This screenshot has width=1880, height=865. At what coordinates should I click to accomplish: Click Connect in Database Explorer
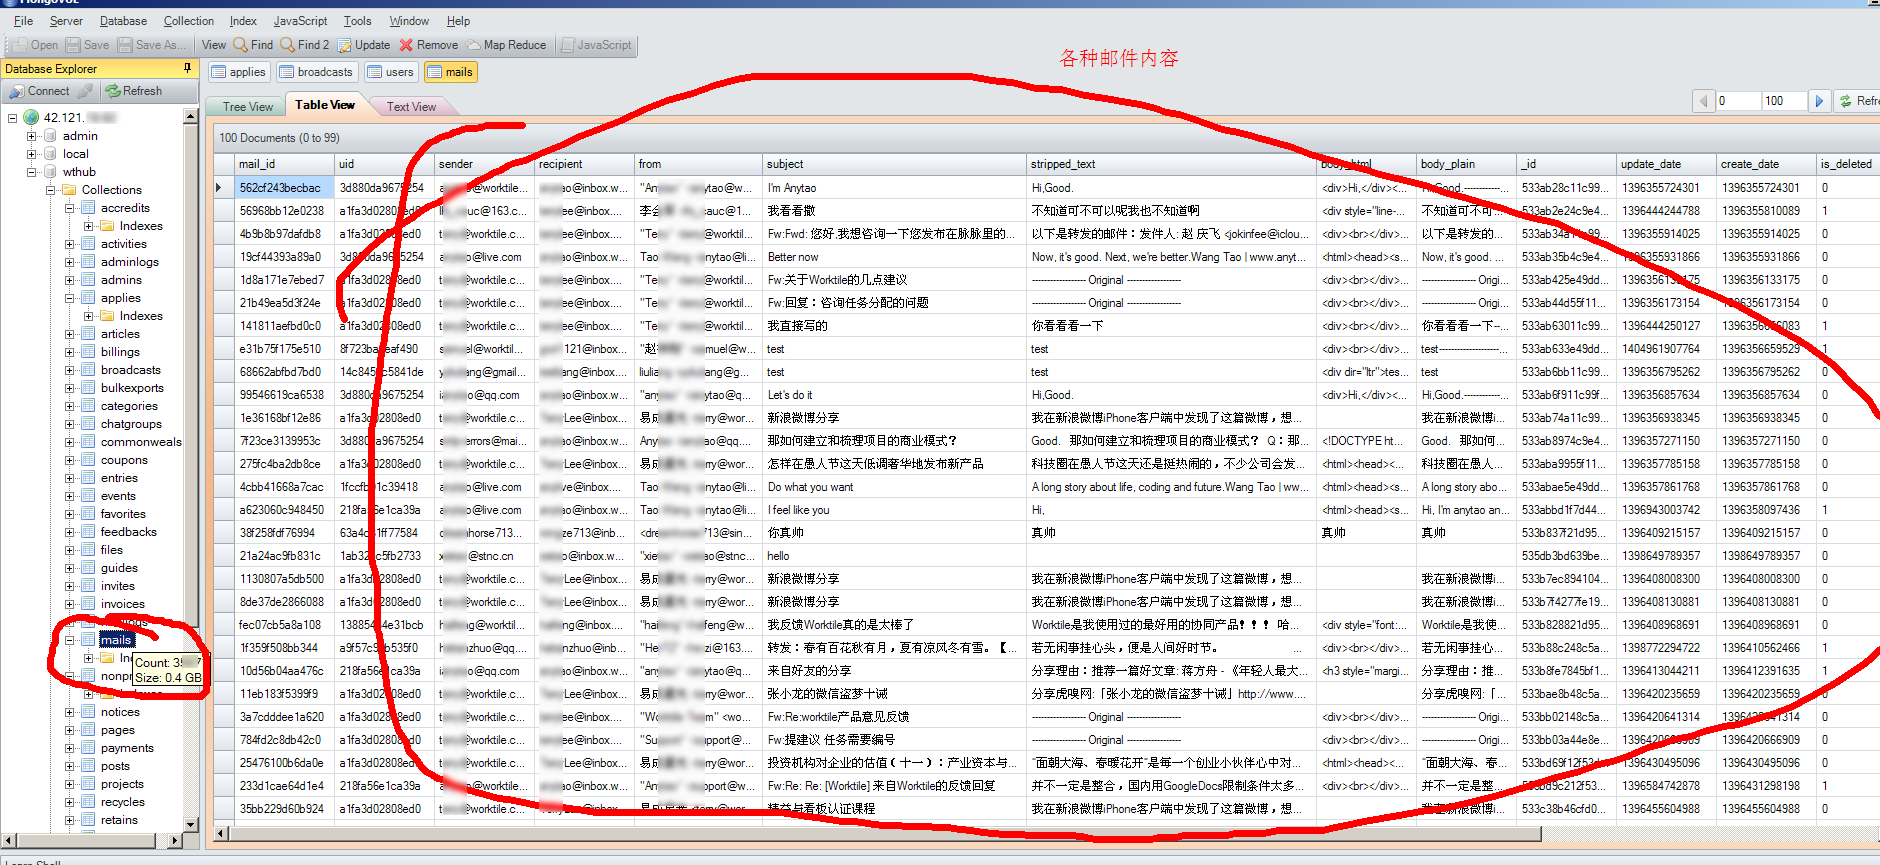(40, 91)
